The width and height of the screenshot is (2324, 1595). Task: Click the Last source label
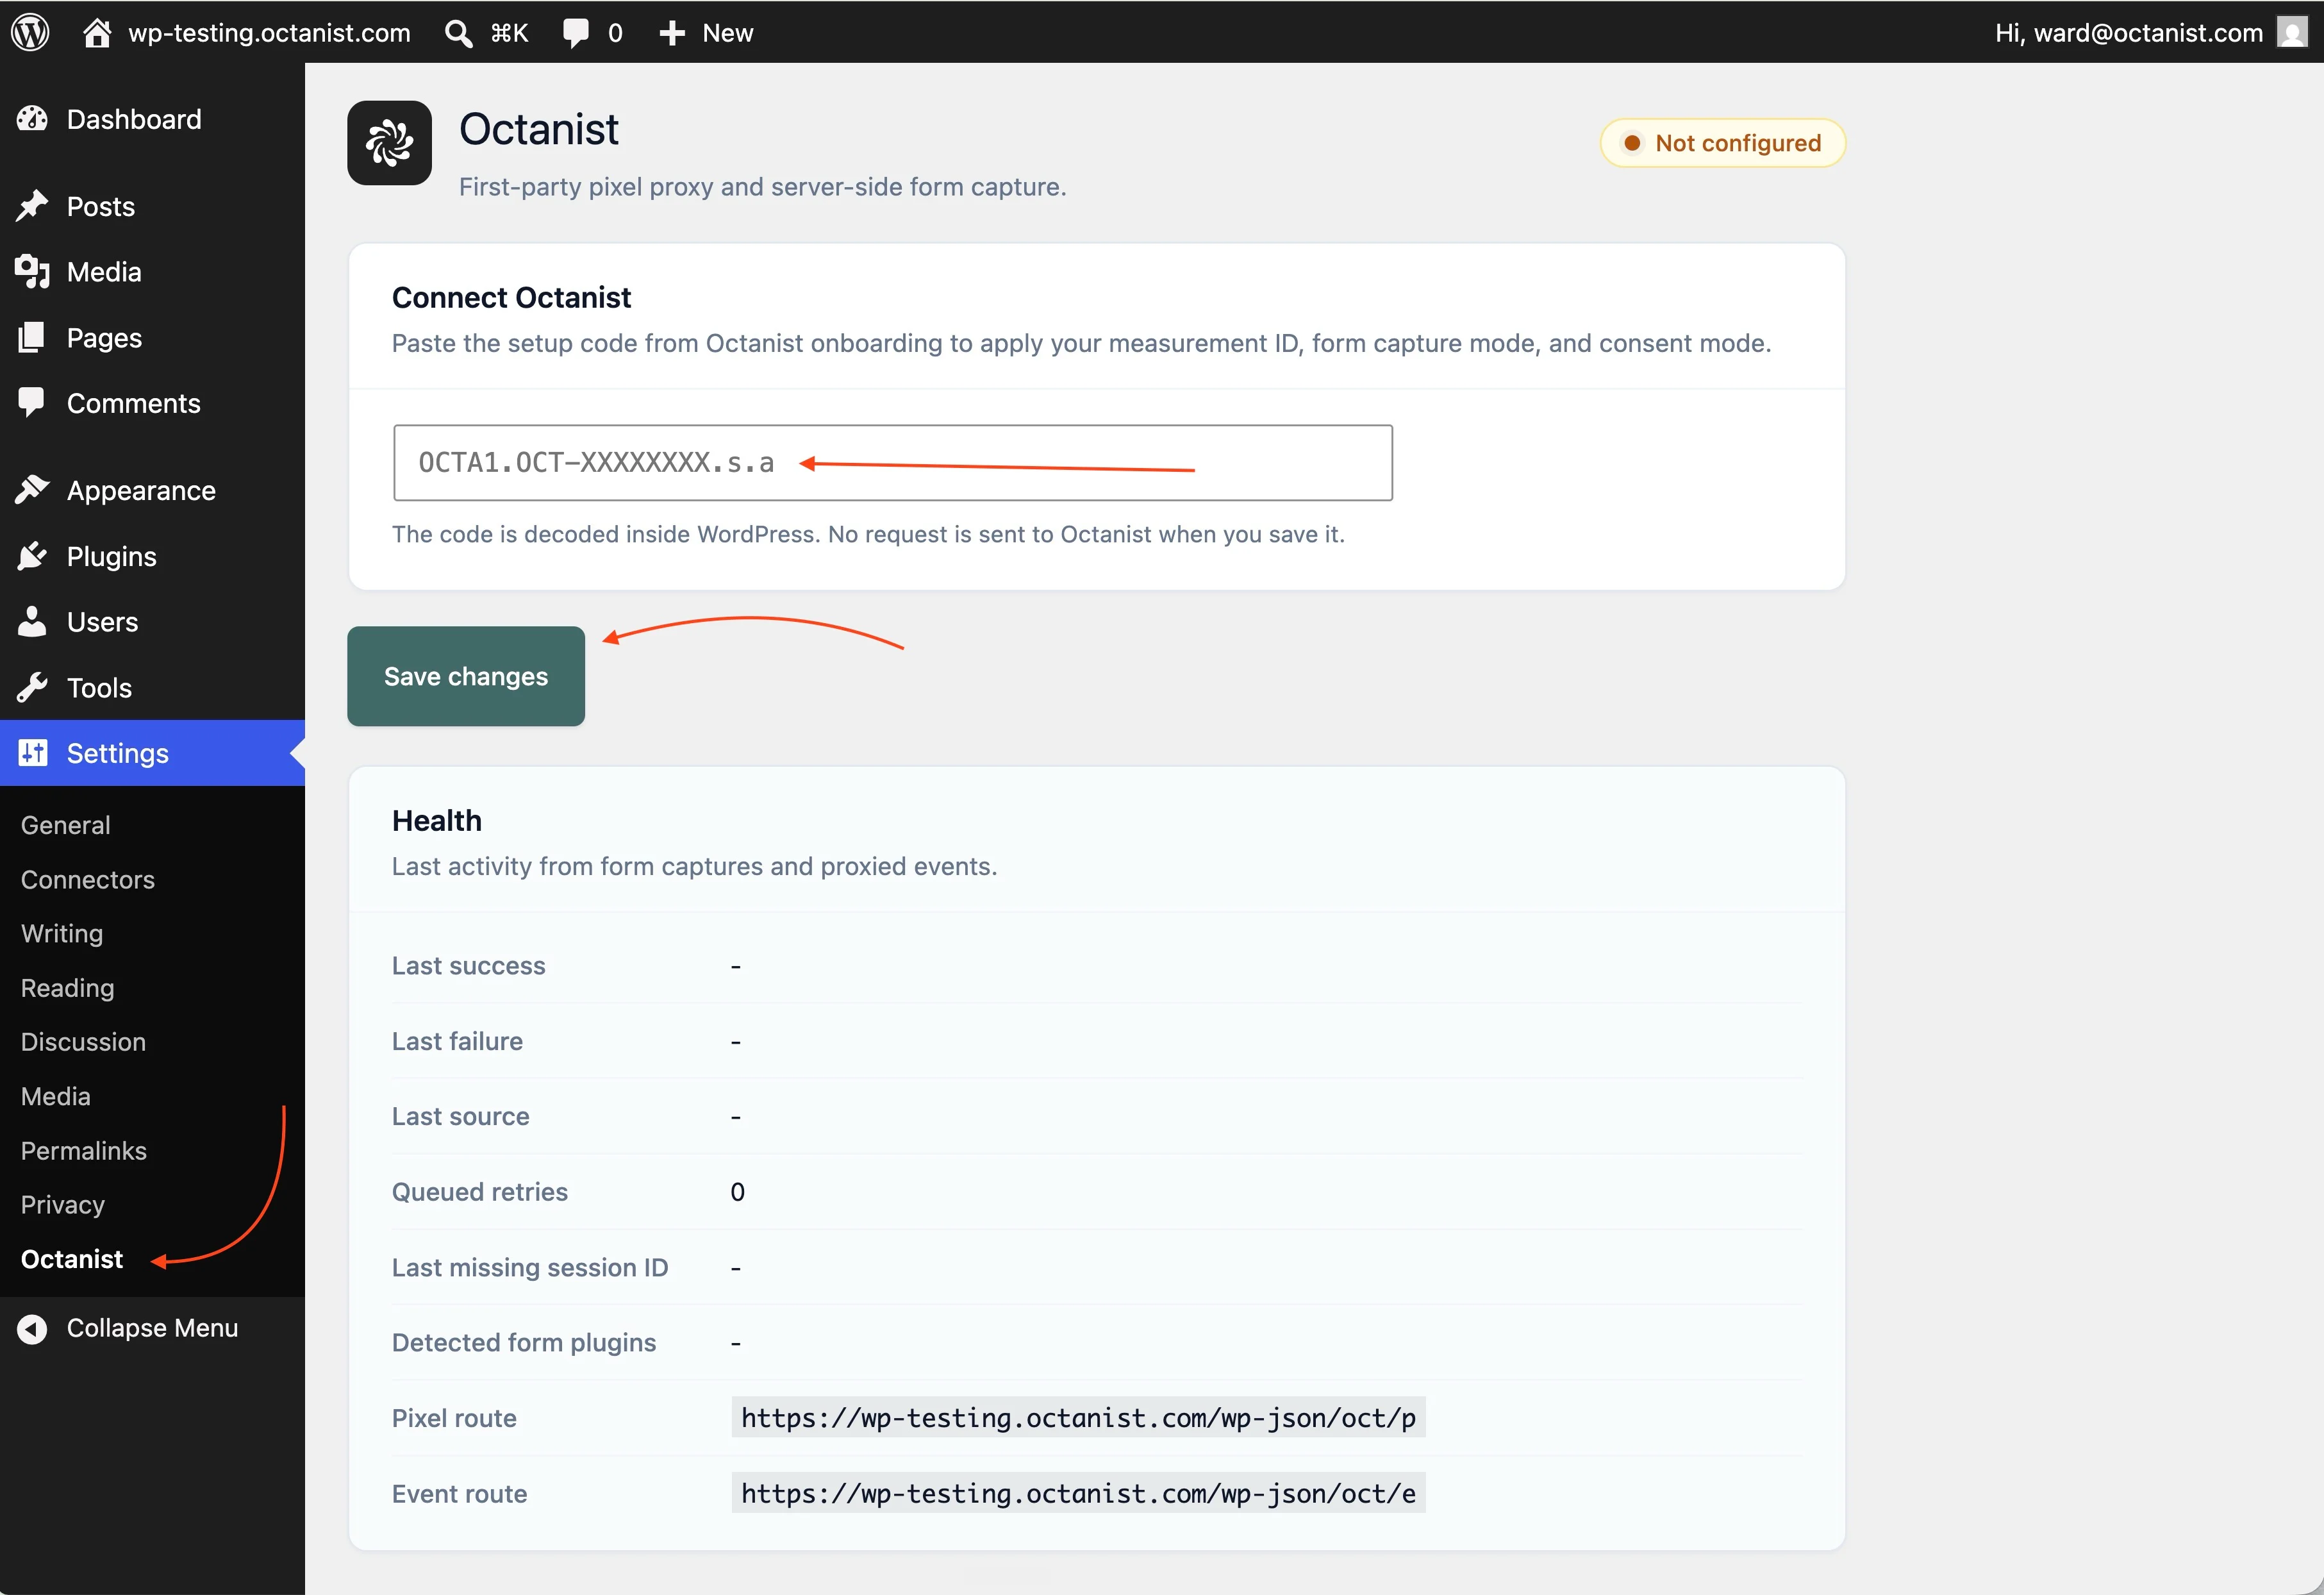pyautogui.click(x=460, y=1116)
